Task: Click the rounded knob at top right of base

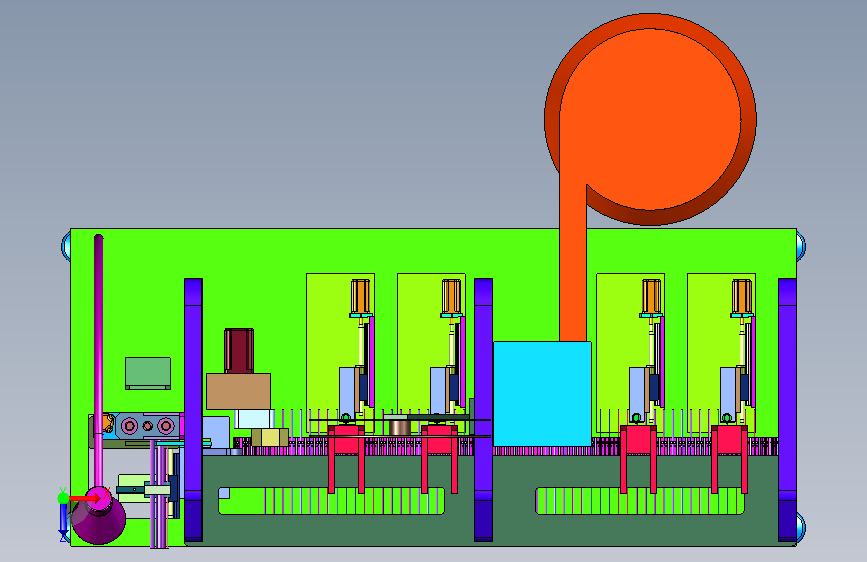Action: 801,246
